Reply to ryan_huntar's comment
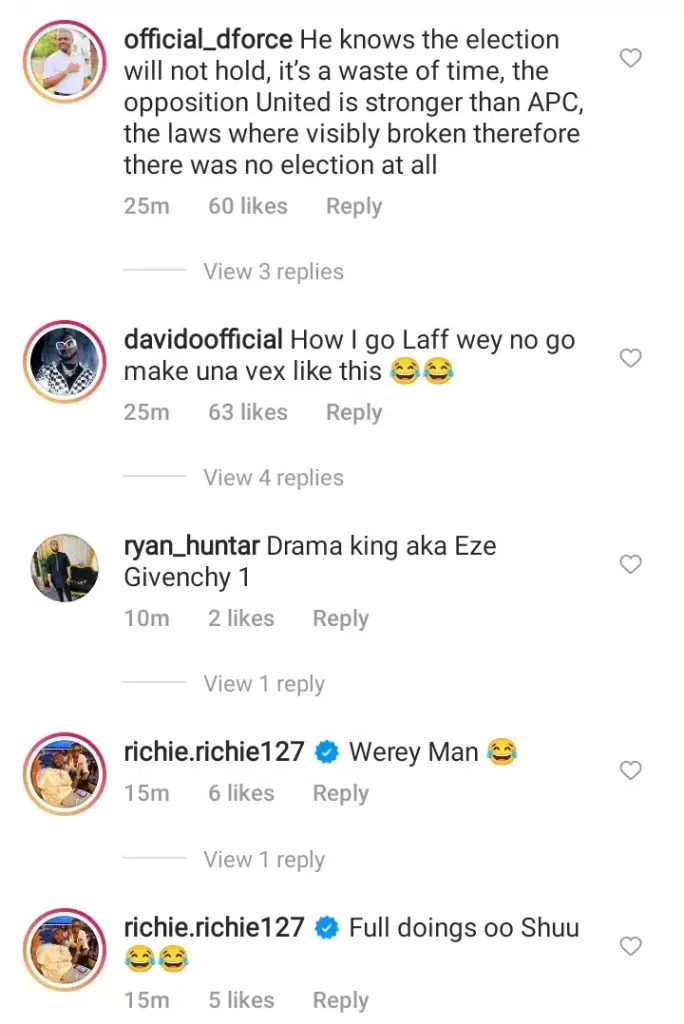 (341, 619)
